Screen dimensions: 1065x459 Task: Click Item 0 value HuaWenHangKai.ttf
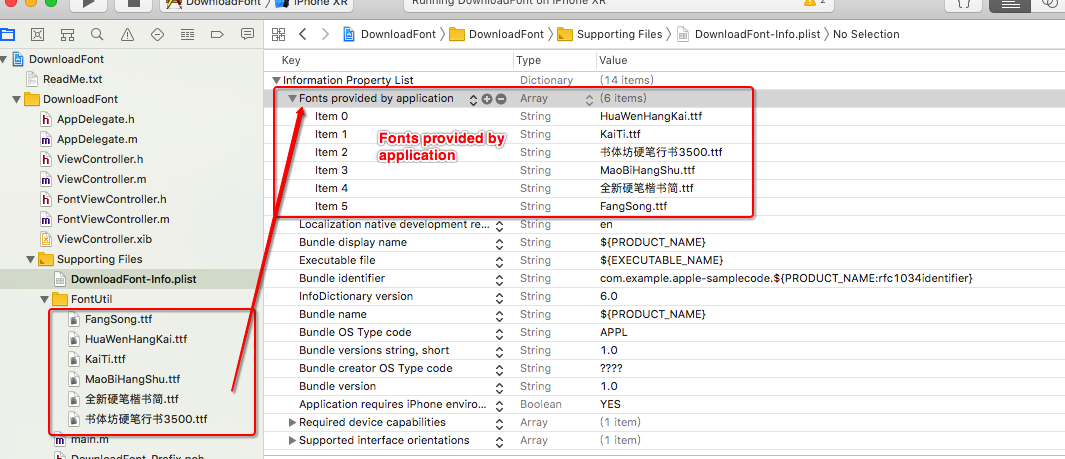pos(651,117)
